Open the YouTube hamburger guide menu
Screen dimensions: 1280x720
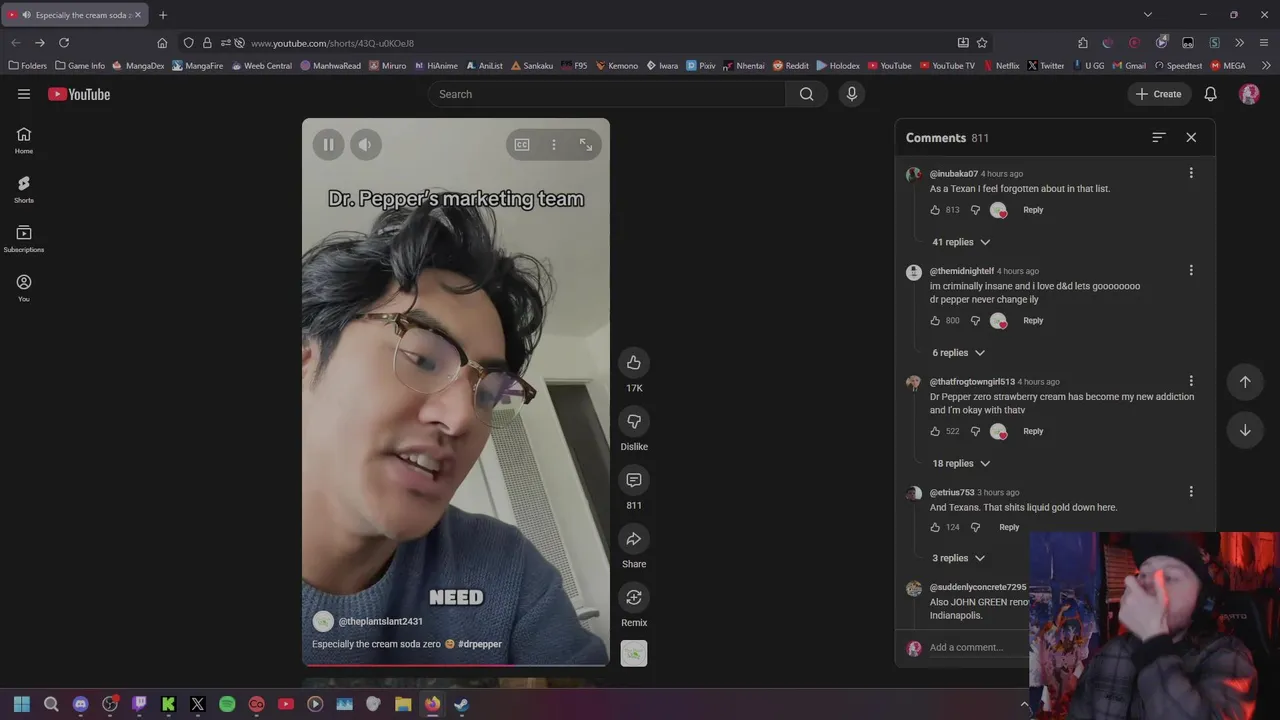(24, 94)
